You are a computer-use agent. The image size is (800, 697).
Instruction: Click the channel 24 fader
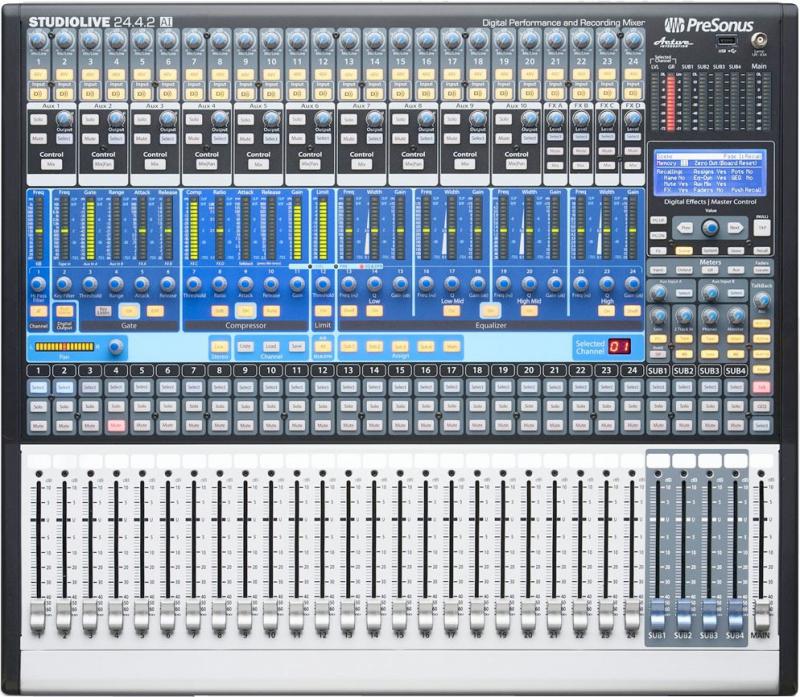633,616
